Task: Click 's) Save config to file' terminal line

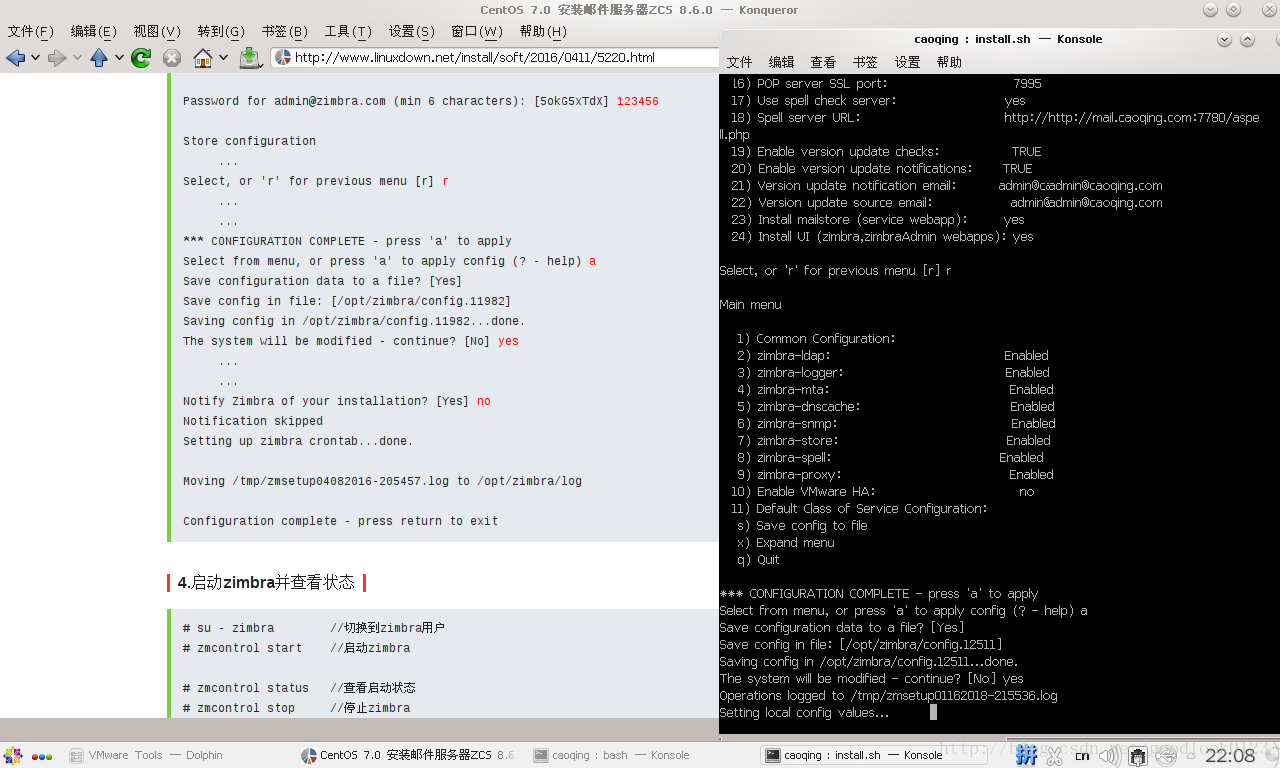Action: click(x=802, y=526)
